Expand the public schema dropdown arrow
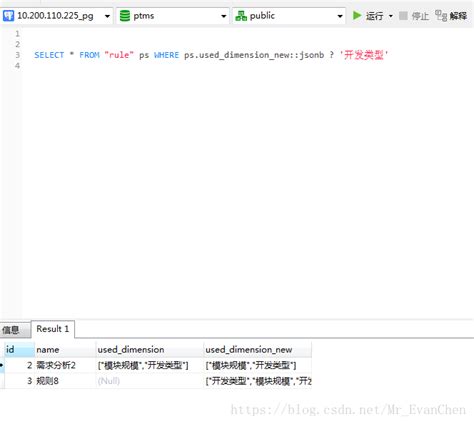Screen dimensions: 474x424 tap(340, 16)
